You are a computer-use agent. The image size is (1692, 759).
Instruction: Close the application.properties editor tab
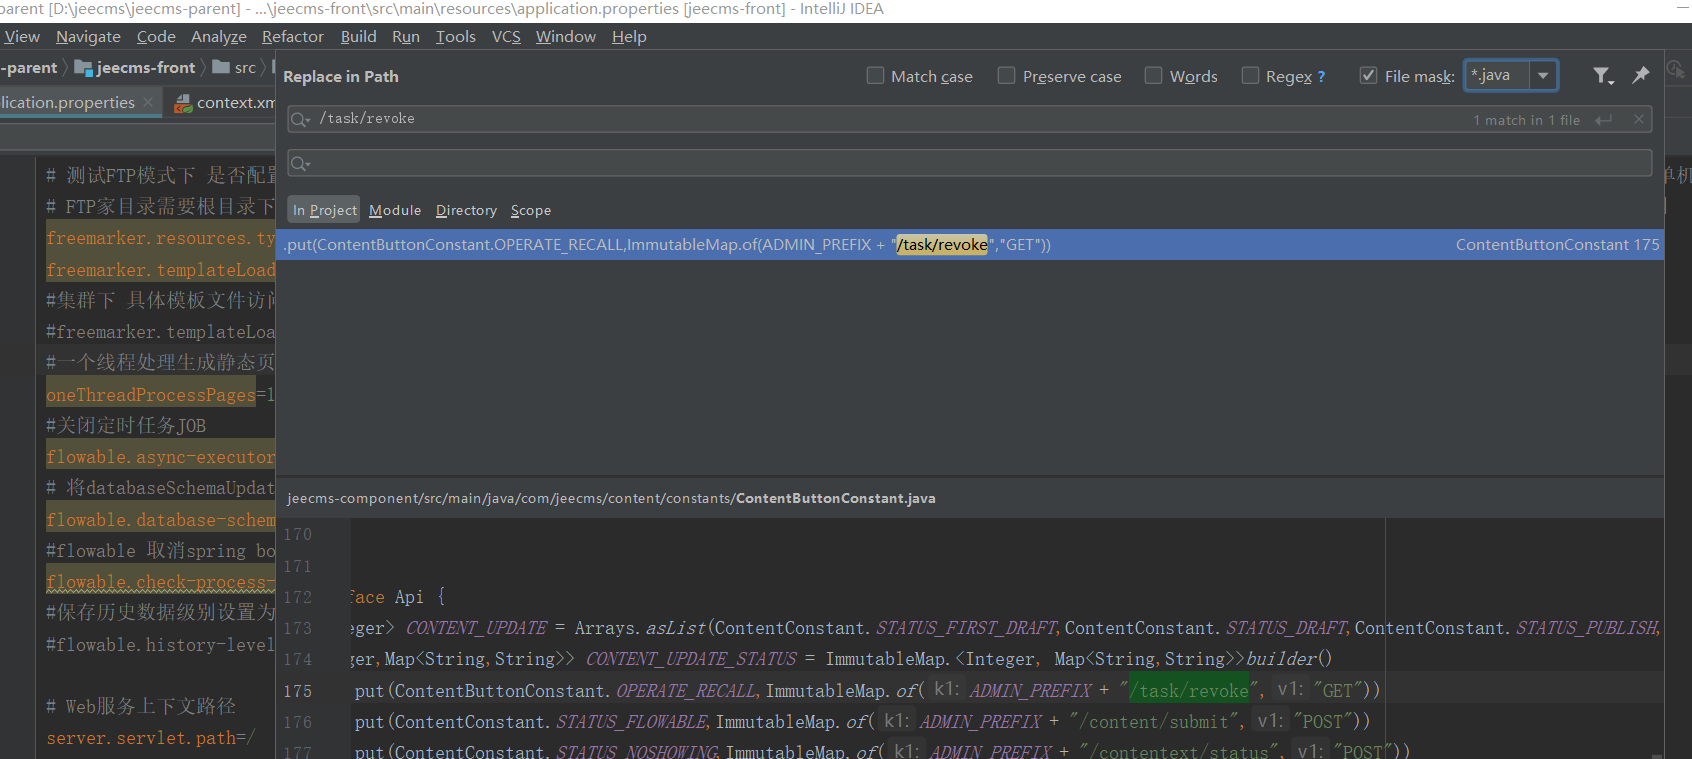click(x=148, y=102)
